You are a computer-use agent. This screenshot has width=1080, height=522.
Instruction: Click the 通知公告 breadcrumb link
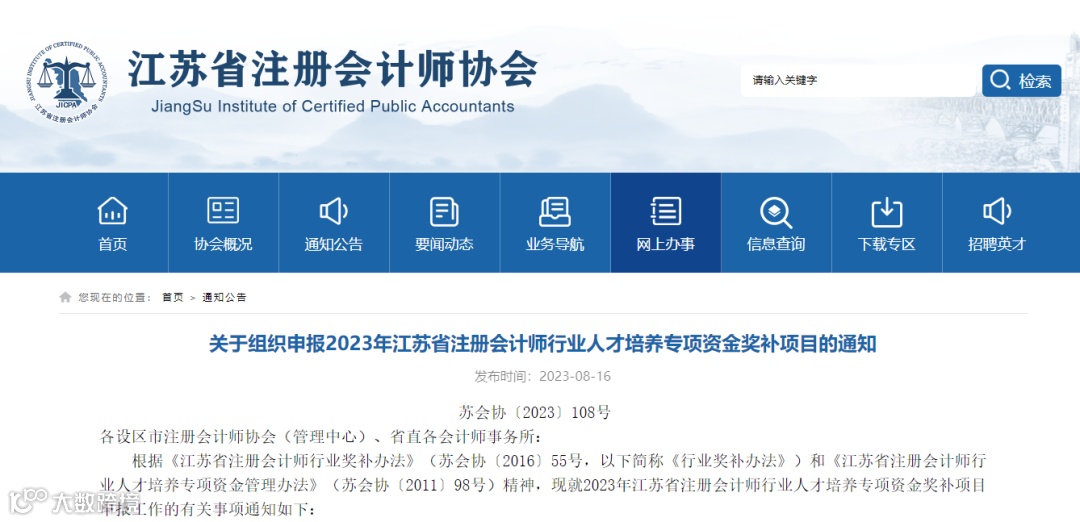(224, 297)
